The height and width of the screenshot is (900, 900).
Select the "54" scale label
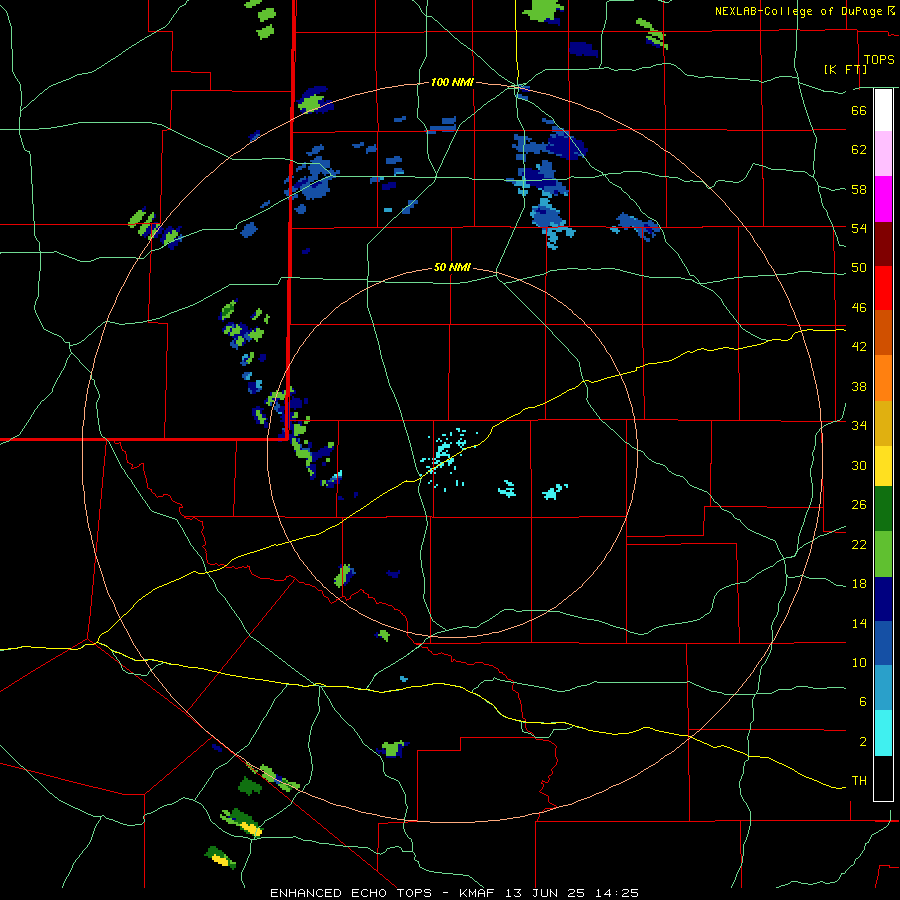point(859,228)
